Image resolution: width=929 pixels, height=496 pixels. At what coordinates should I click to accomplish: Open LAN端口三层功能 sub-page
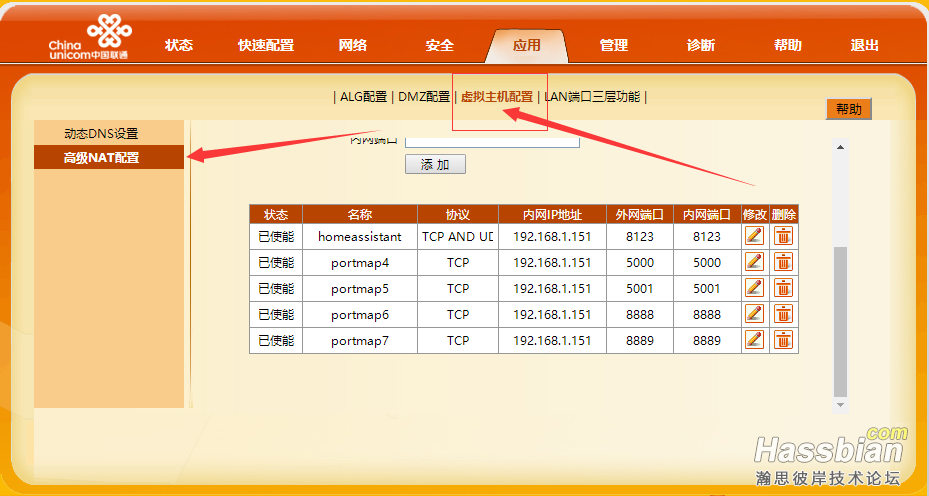click(x=592, y=97)
